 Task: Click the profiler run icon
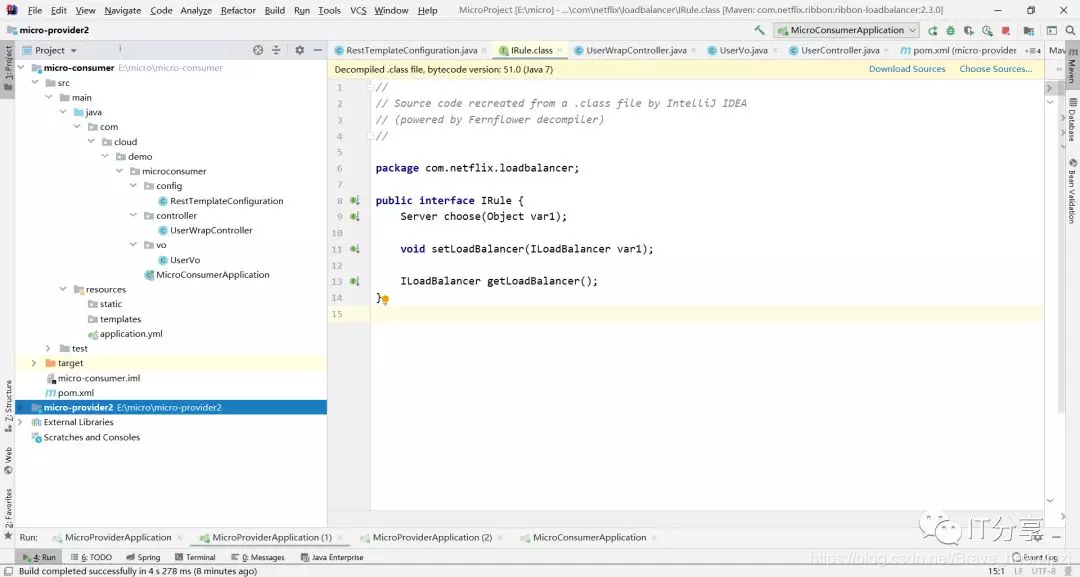[x=987, y=30]
